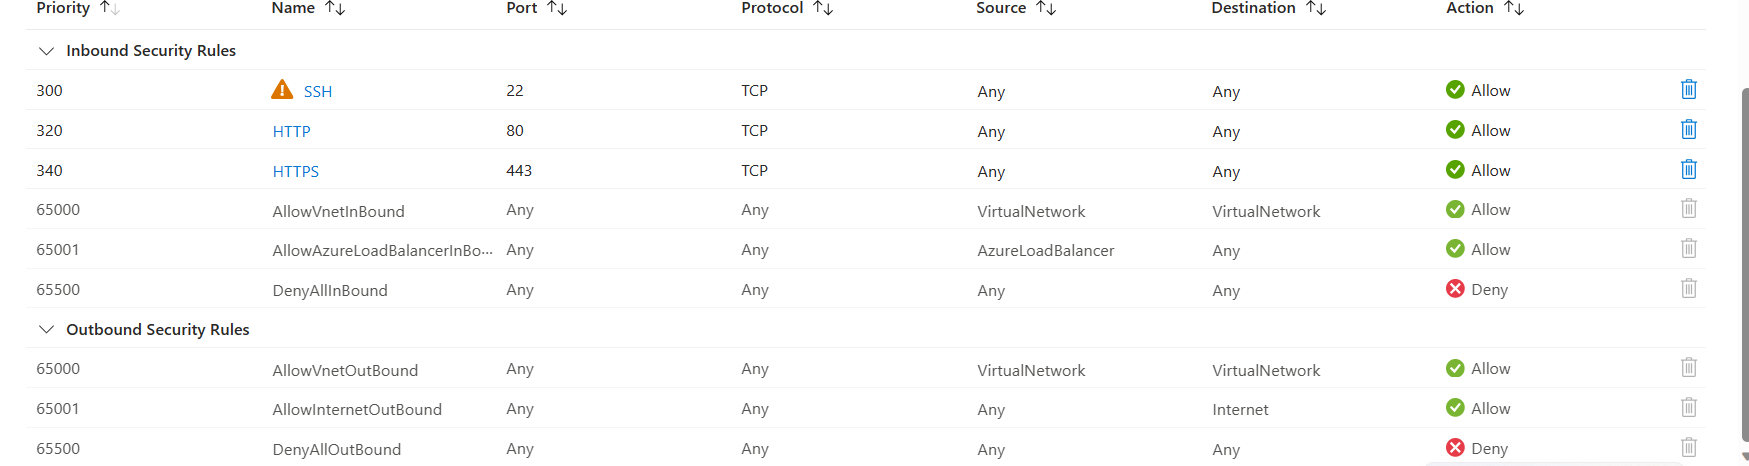Sort by Action column arrows
Screen dimensions: 1749x466
point(1514,8)
